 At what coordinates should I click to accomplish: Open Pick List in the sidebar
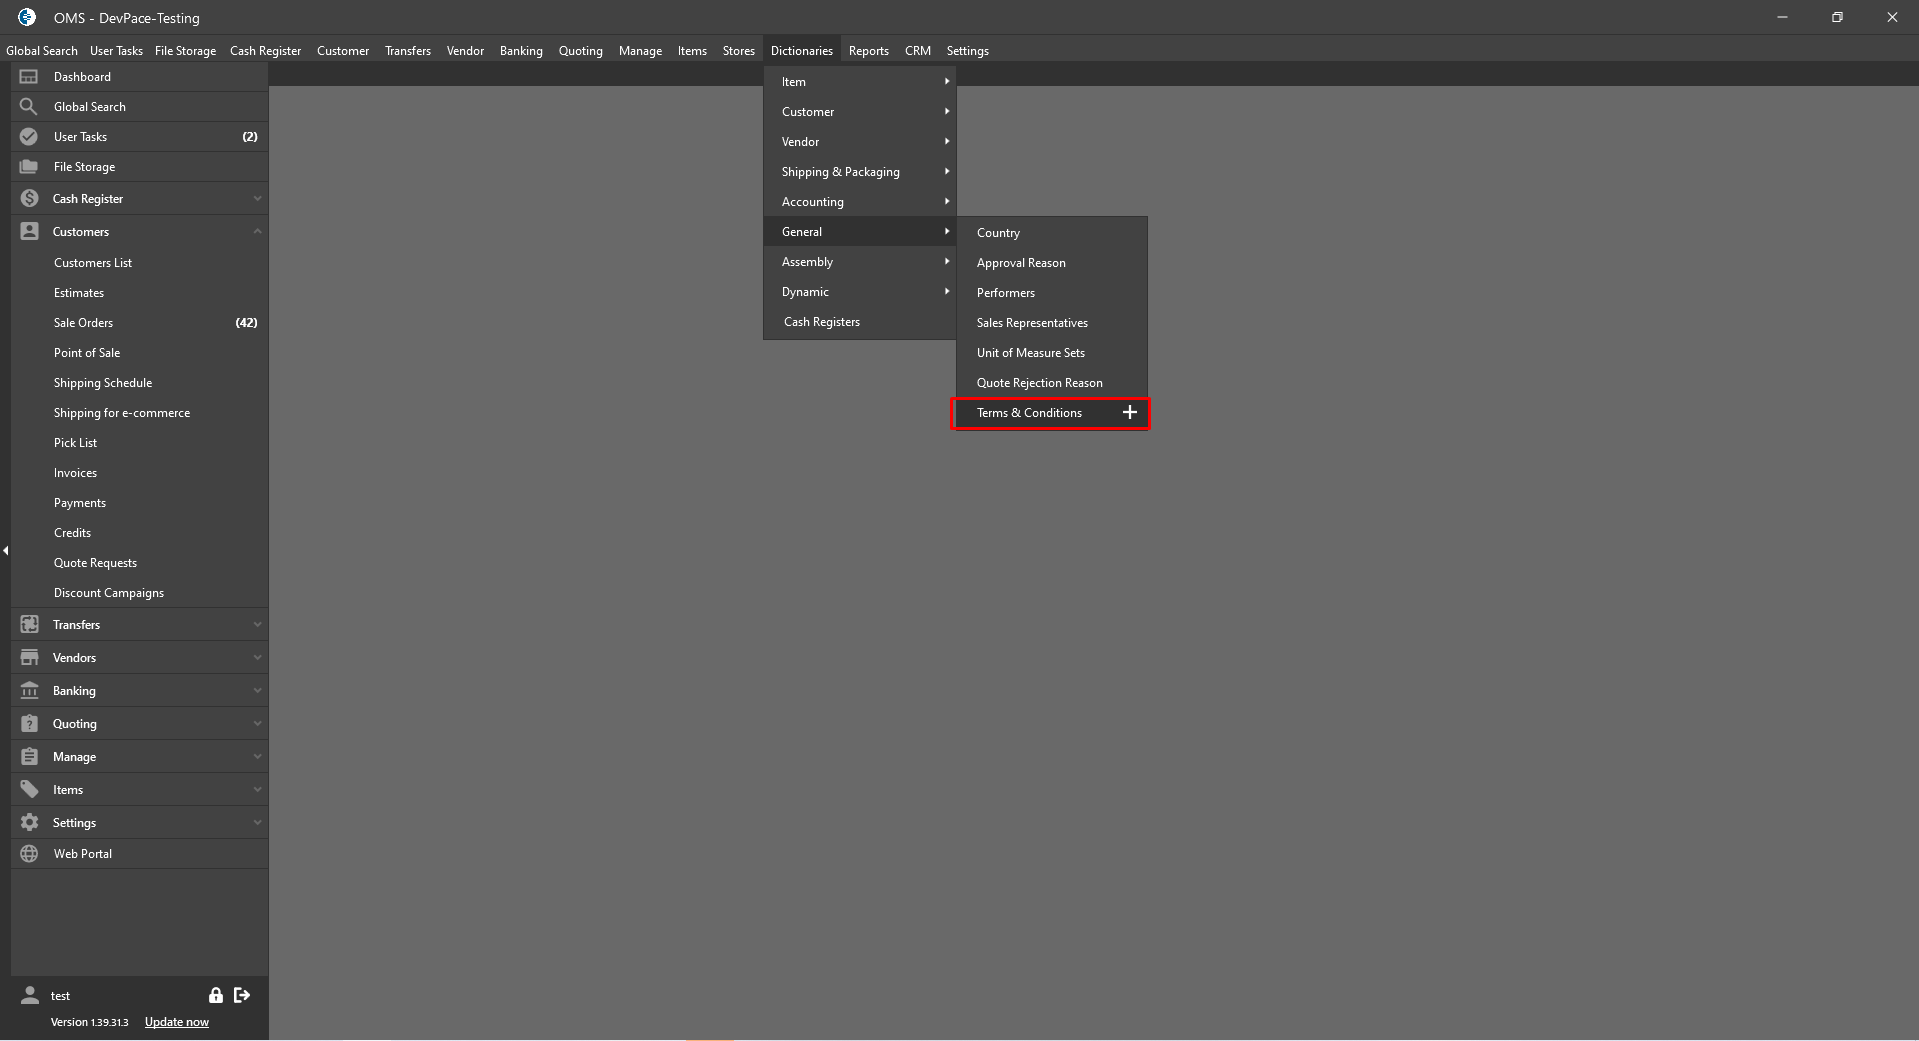tap(139, 443)
